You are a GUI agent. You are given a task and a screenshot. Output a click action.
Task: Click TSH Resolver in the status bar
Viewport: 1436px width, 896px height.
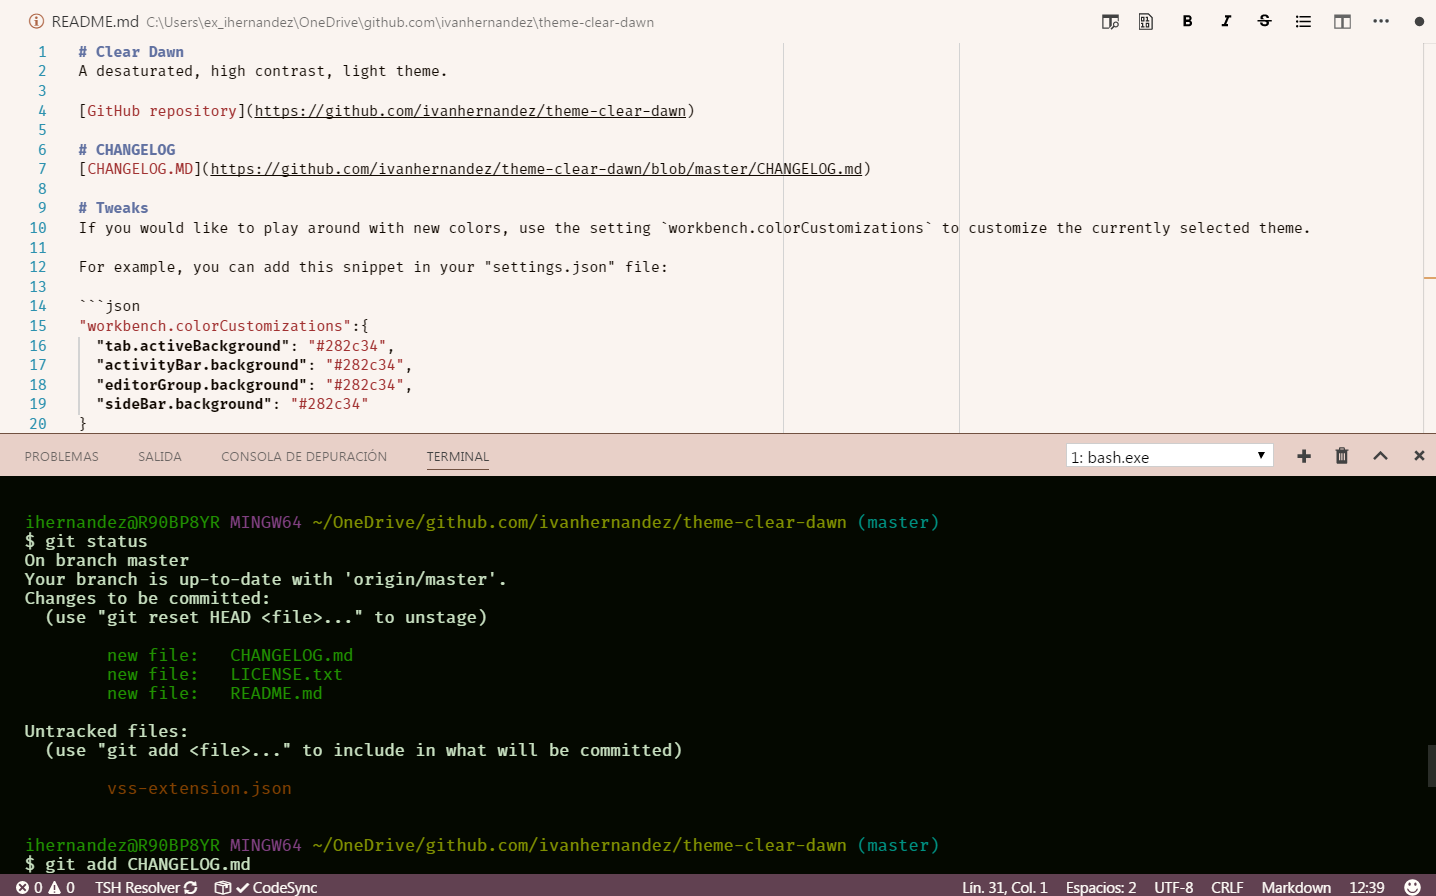coord(146,887)
